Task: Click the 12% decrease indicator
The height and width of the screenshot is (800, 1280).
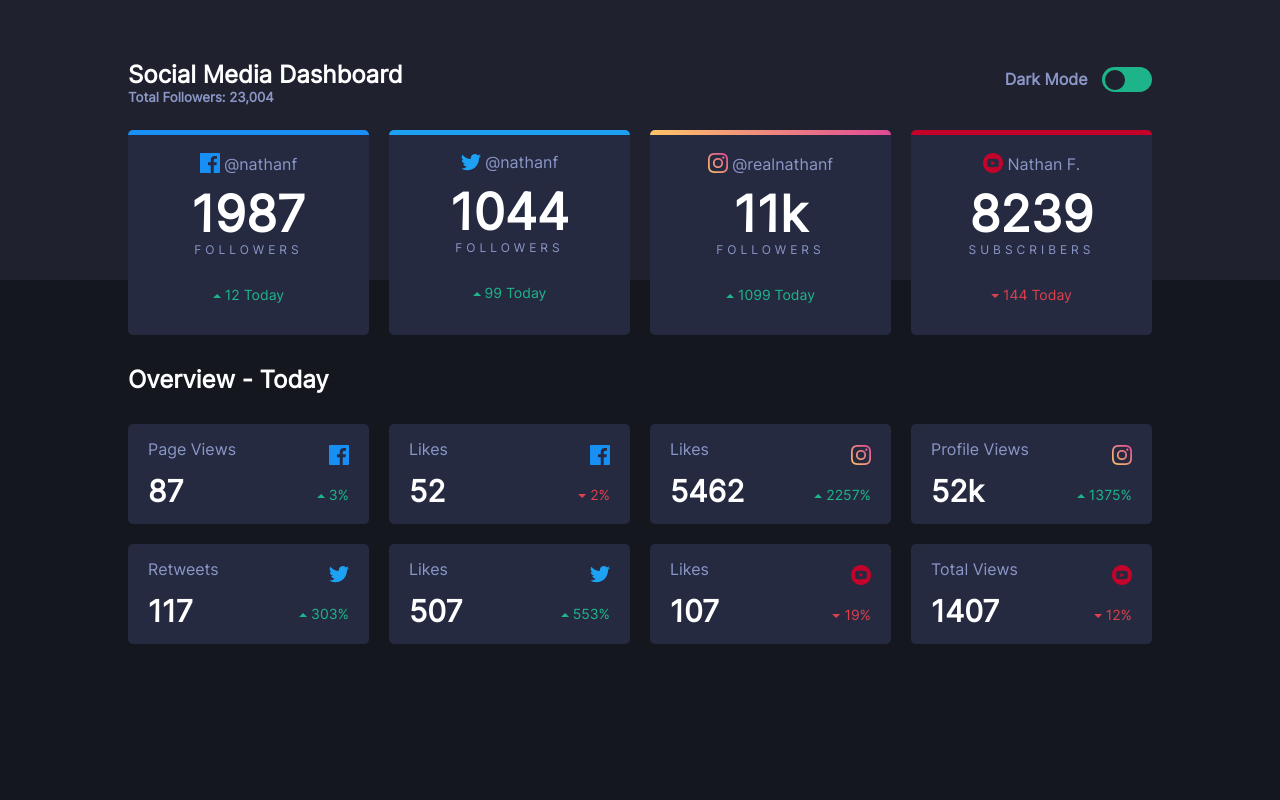Action: pyautogui.click(x=1113, y=615)
